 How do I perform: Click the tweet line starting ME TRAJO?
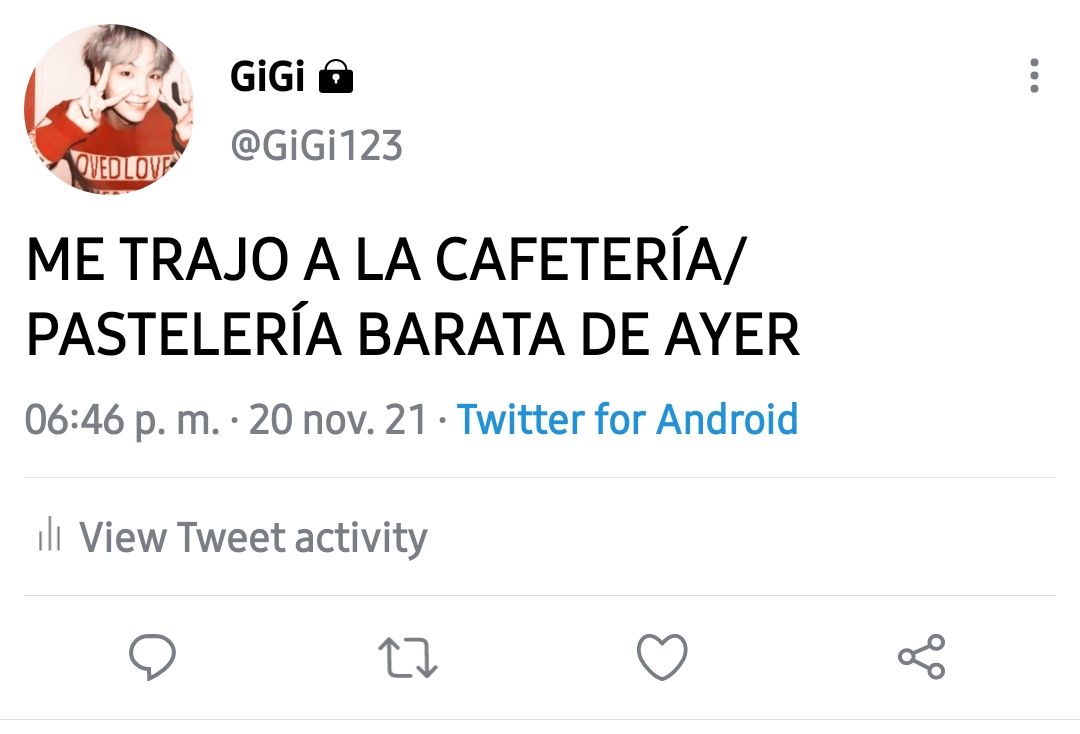pos(386,259)
